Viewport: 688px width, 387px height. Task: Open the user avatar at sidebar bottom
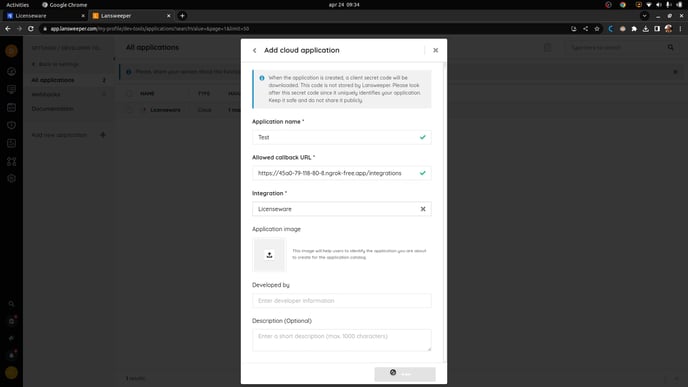point(11,373)
